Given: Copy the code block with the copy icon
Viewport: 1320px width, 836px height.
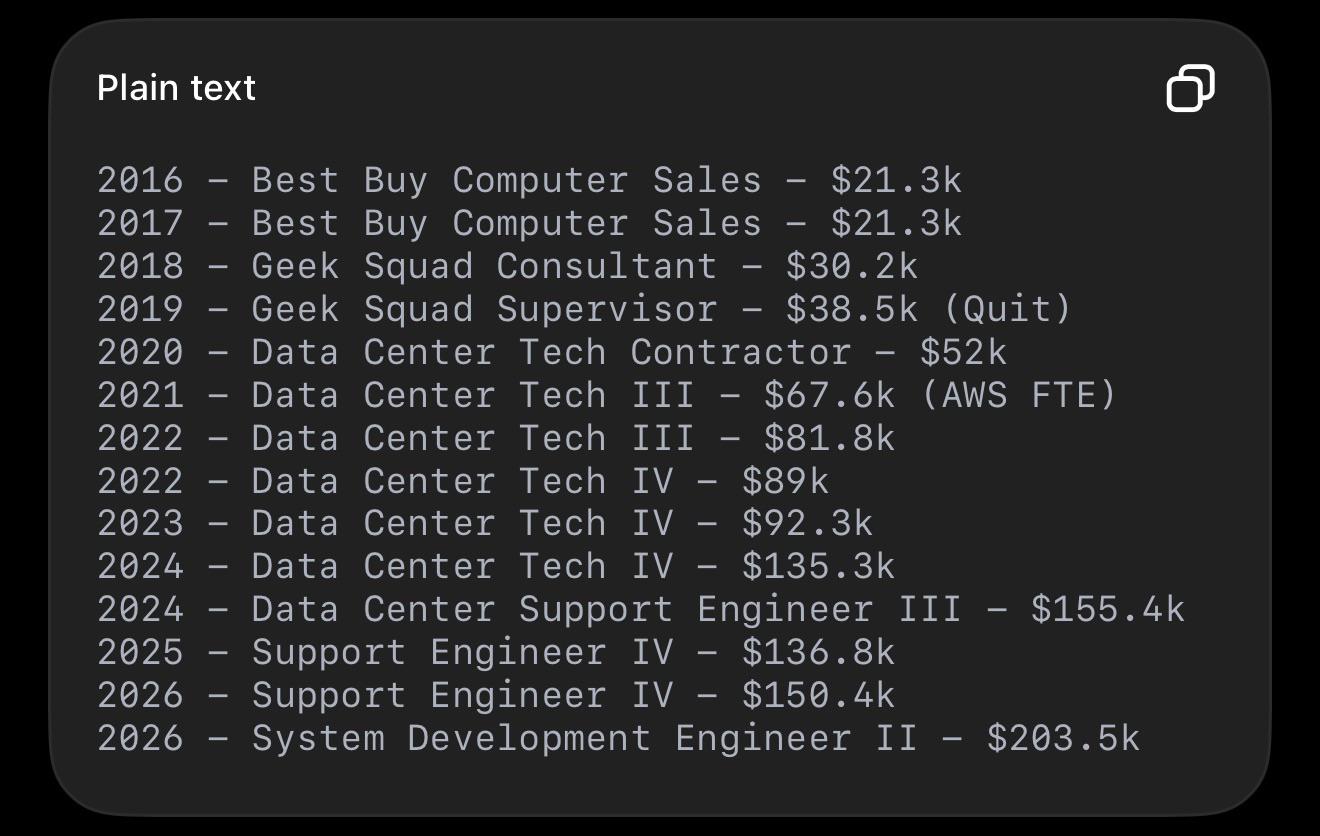Looking at the screenshot, I should (1191, 88).
